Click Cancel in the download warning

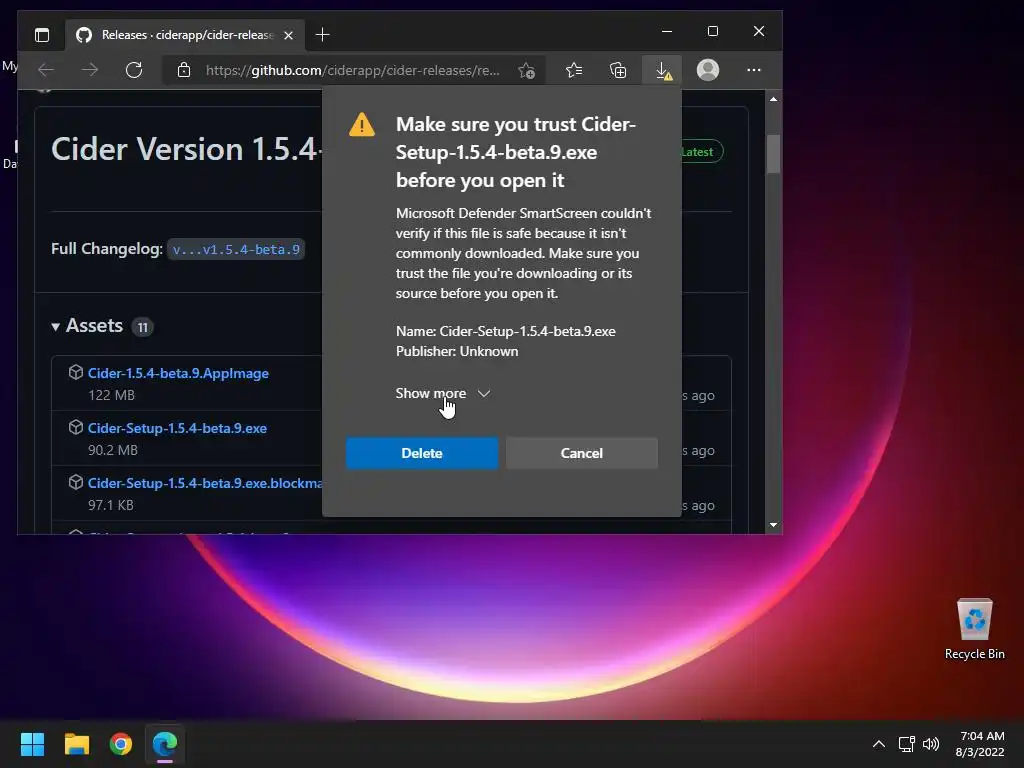[581, 453]
